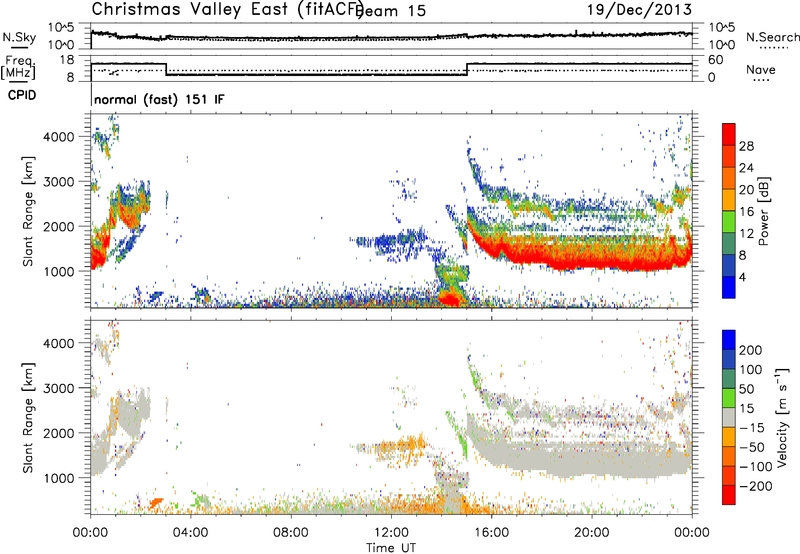This screenshot has width=800, height=554.
Task: Click the '15' label on Velocity colorbar
Action: [x=746, y=409]
